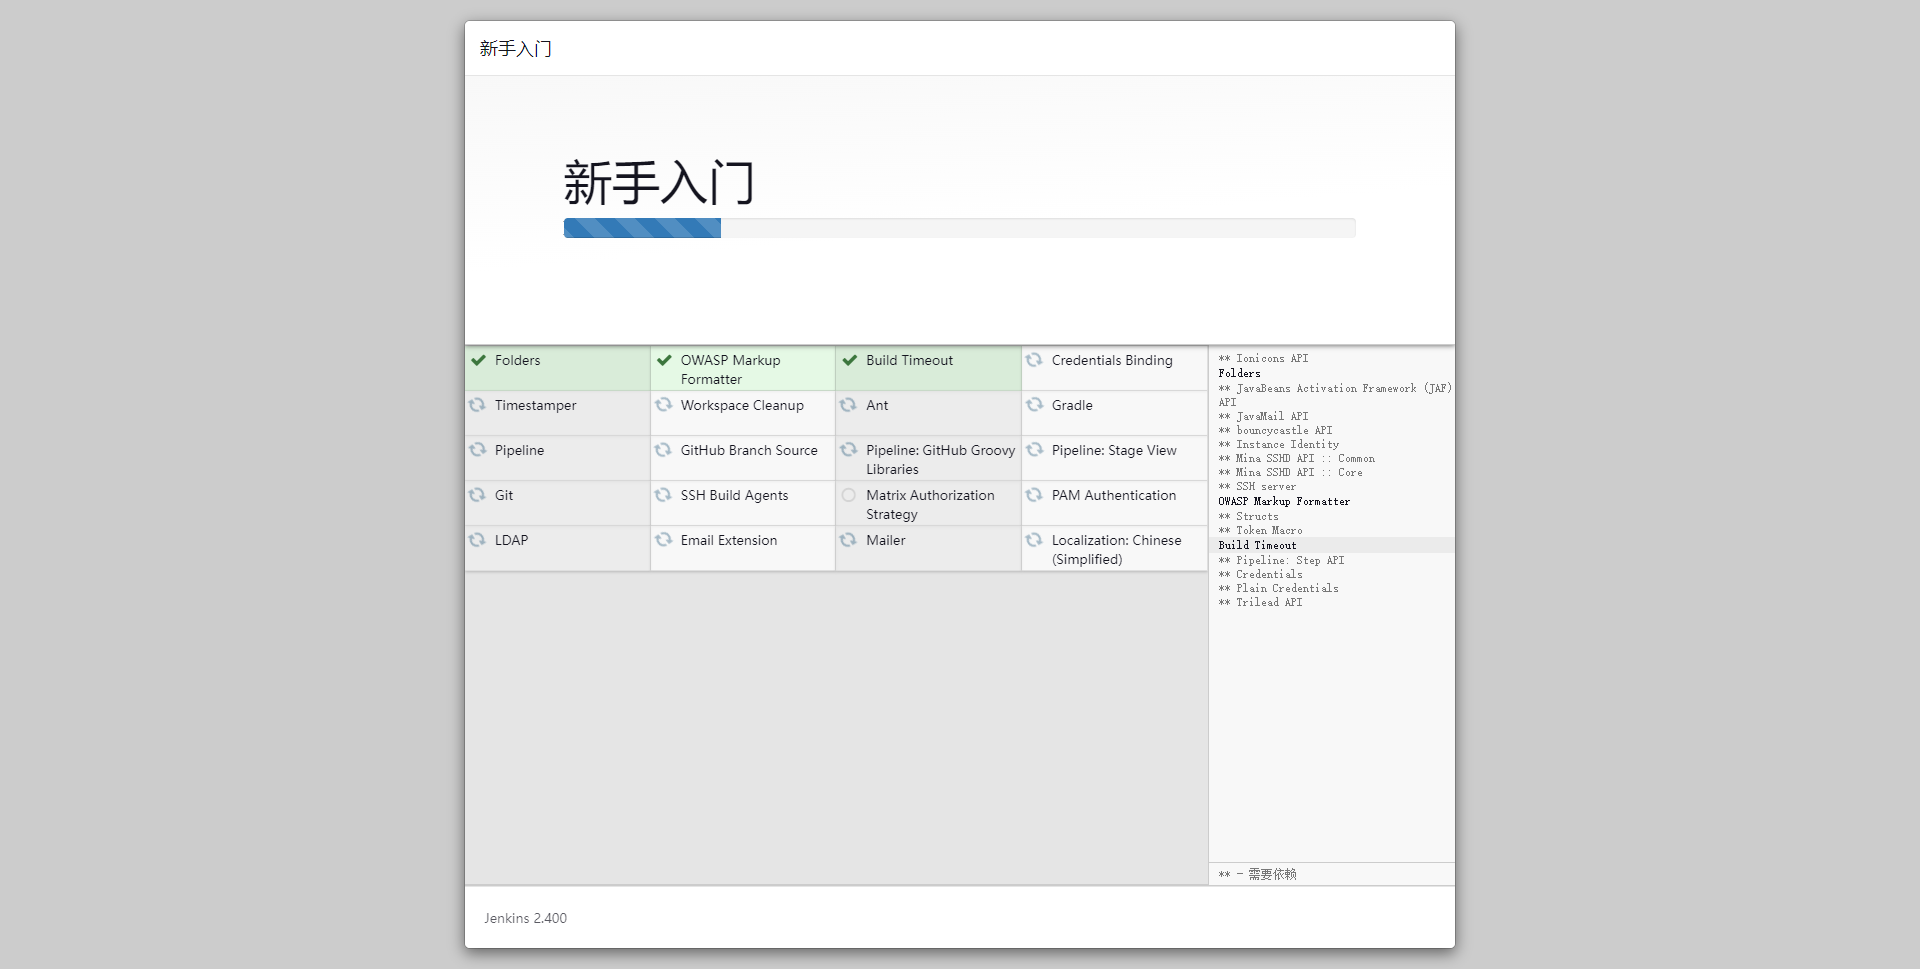Click the bold OWASP Markup Formatter log entry

point(1285,501)
